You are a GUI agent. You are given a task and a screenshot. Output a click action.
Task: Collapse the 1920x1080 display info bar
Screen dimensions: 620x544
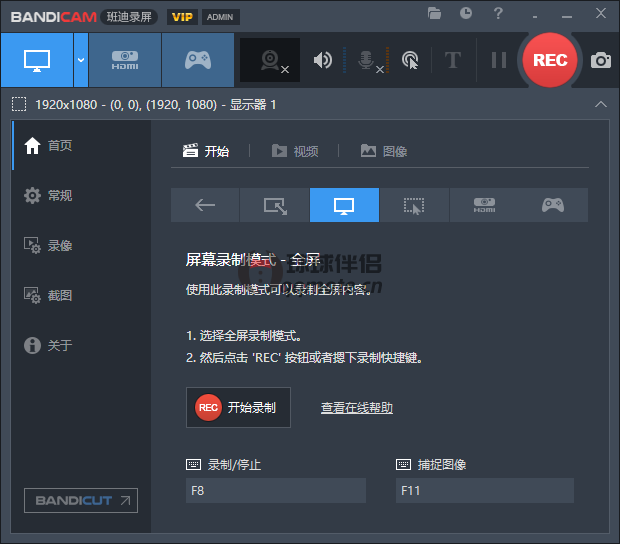(600, 104)
